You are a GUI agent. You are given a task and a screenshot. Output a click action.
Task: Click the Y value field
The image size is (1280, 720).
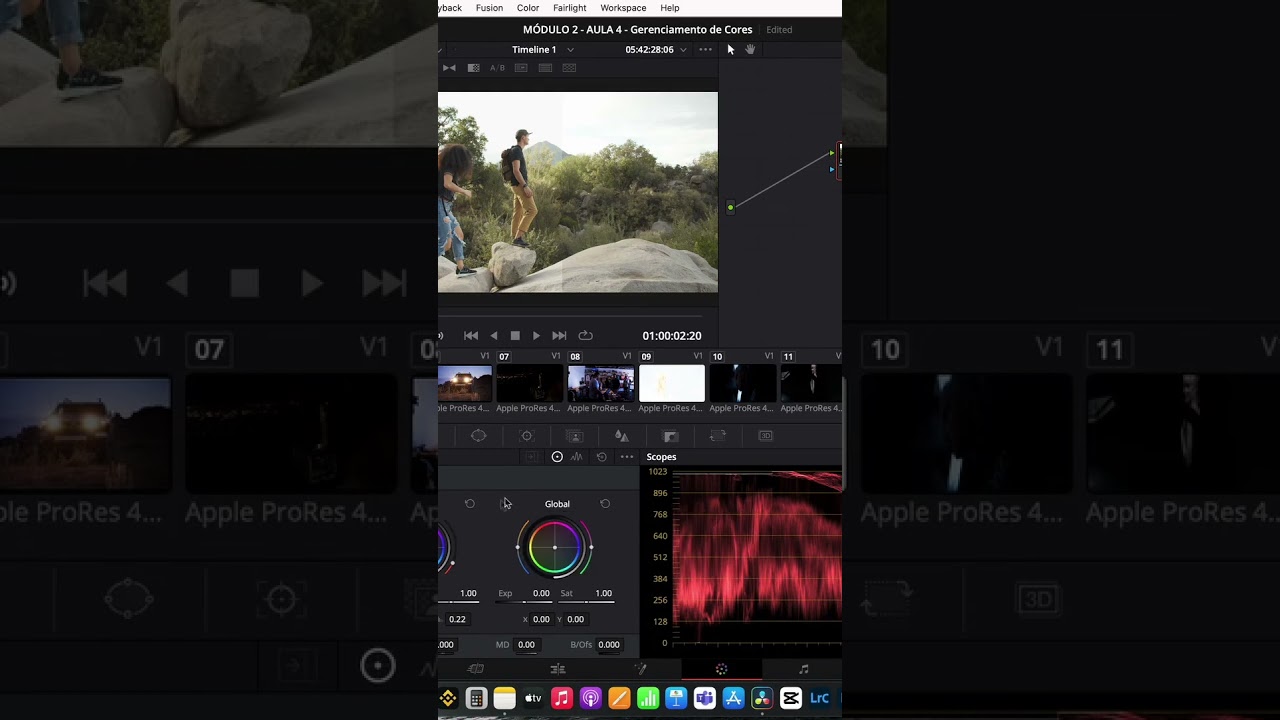click(576, 619)
